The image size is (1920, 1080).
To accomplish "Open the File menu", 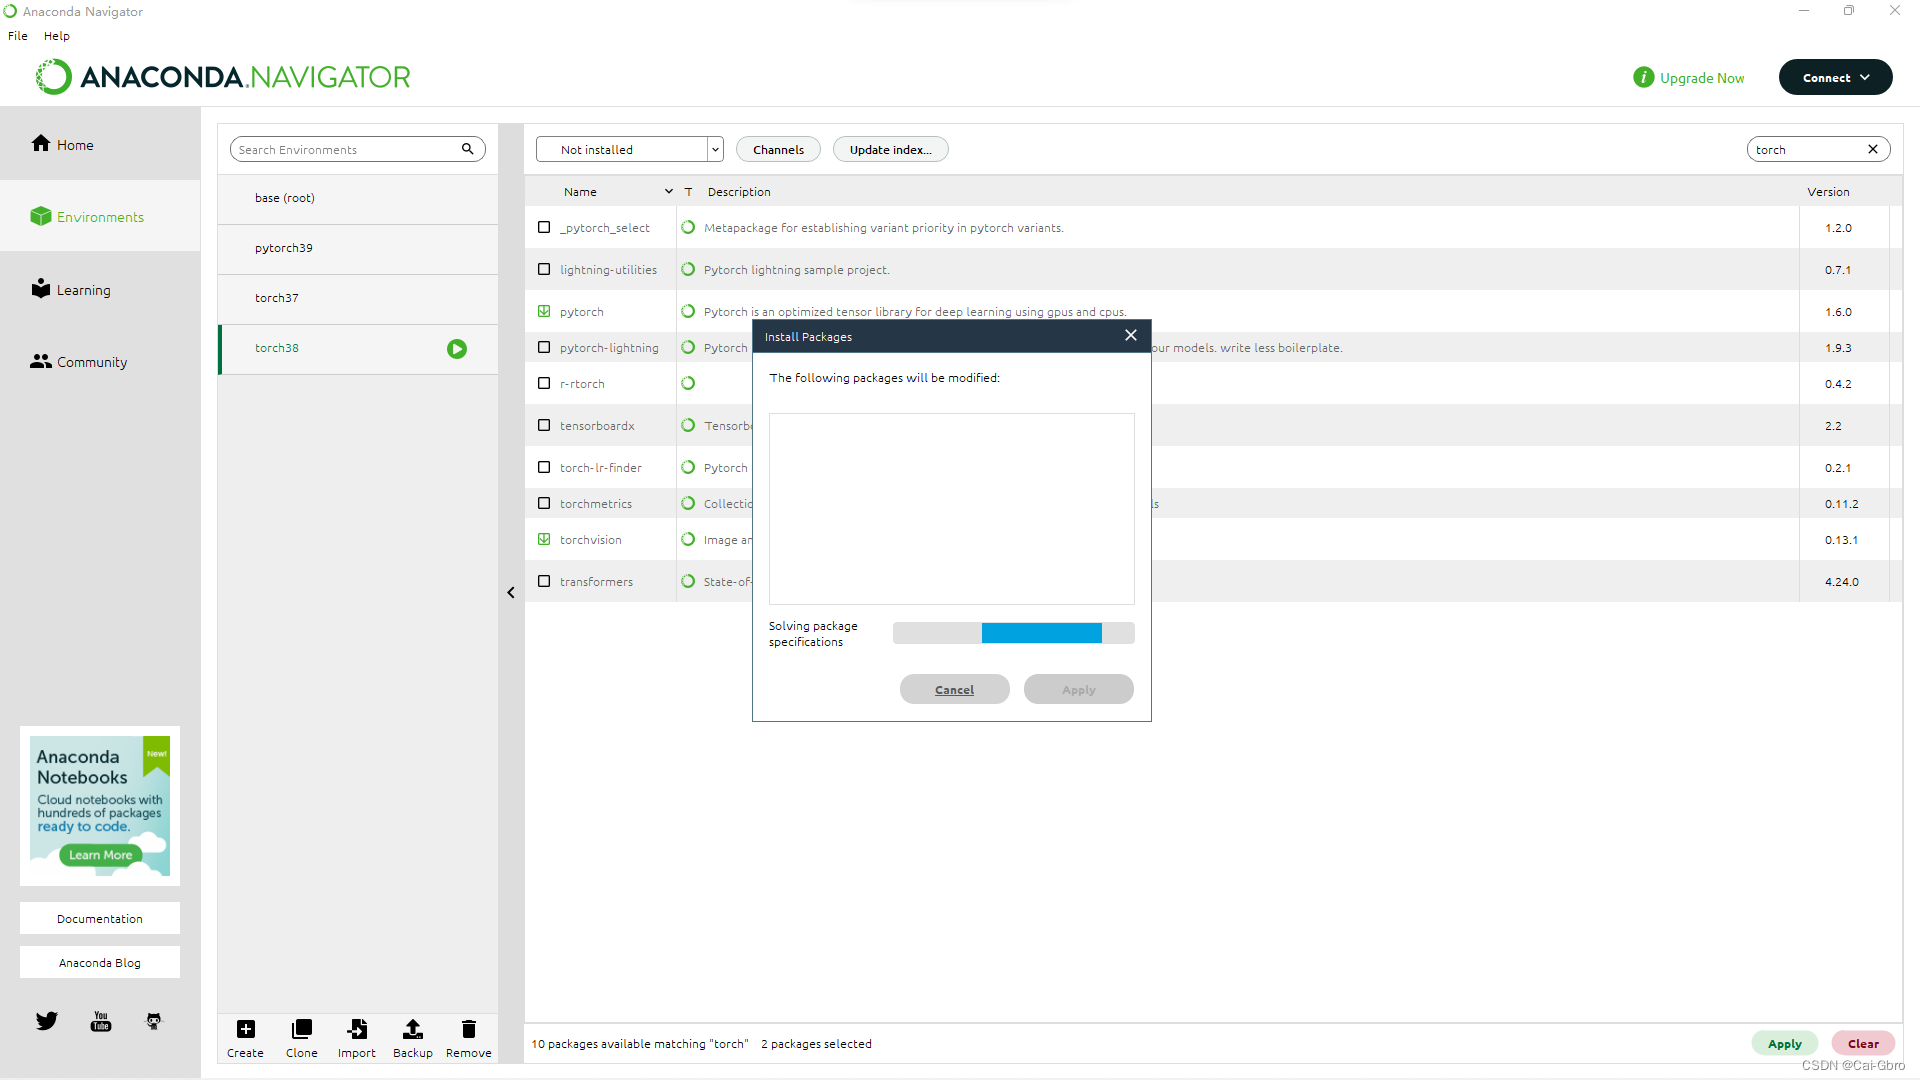I will pyautogui.click(x=18, y=35).
